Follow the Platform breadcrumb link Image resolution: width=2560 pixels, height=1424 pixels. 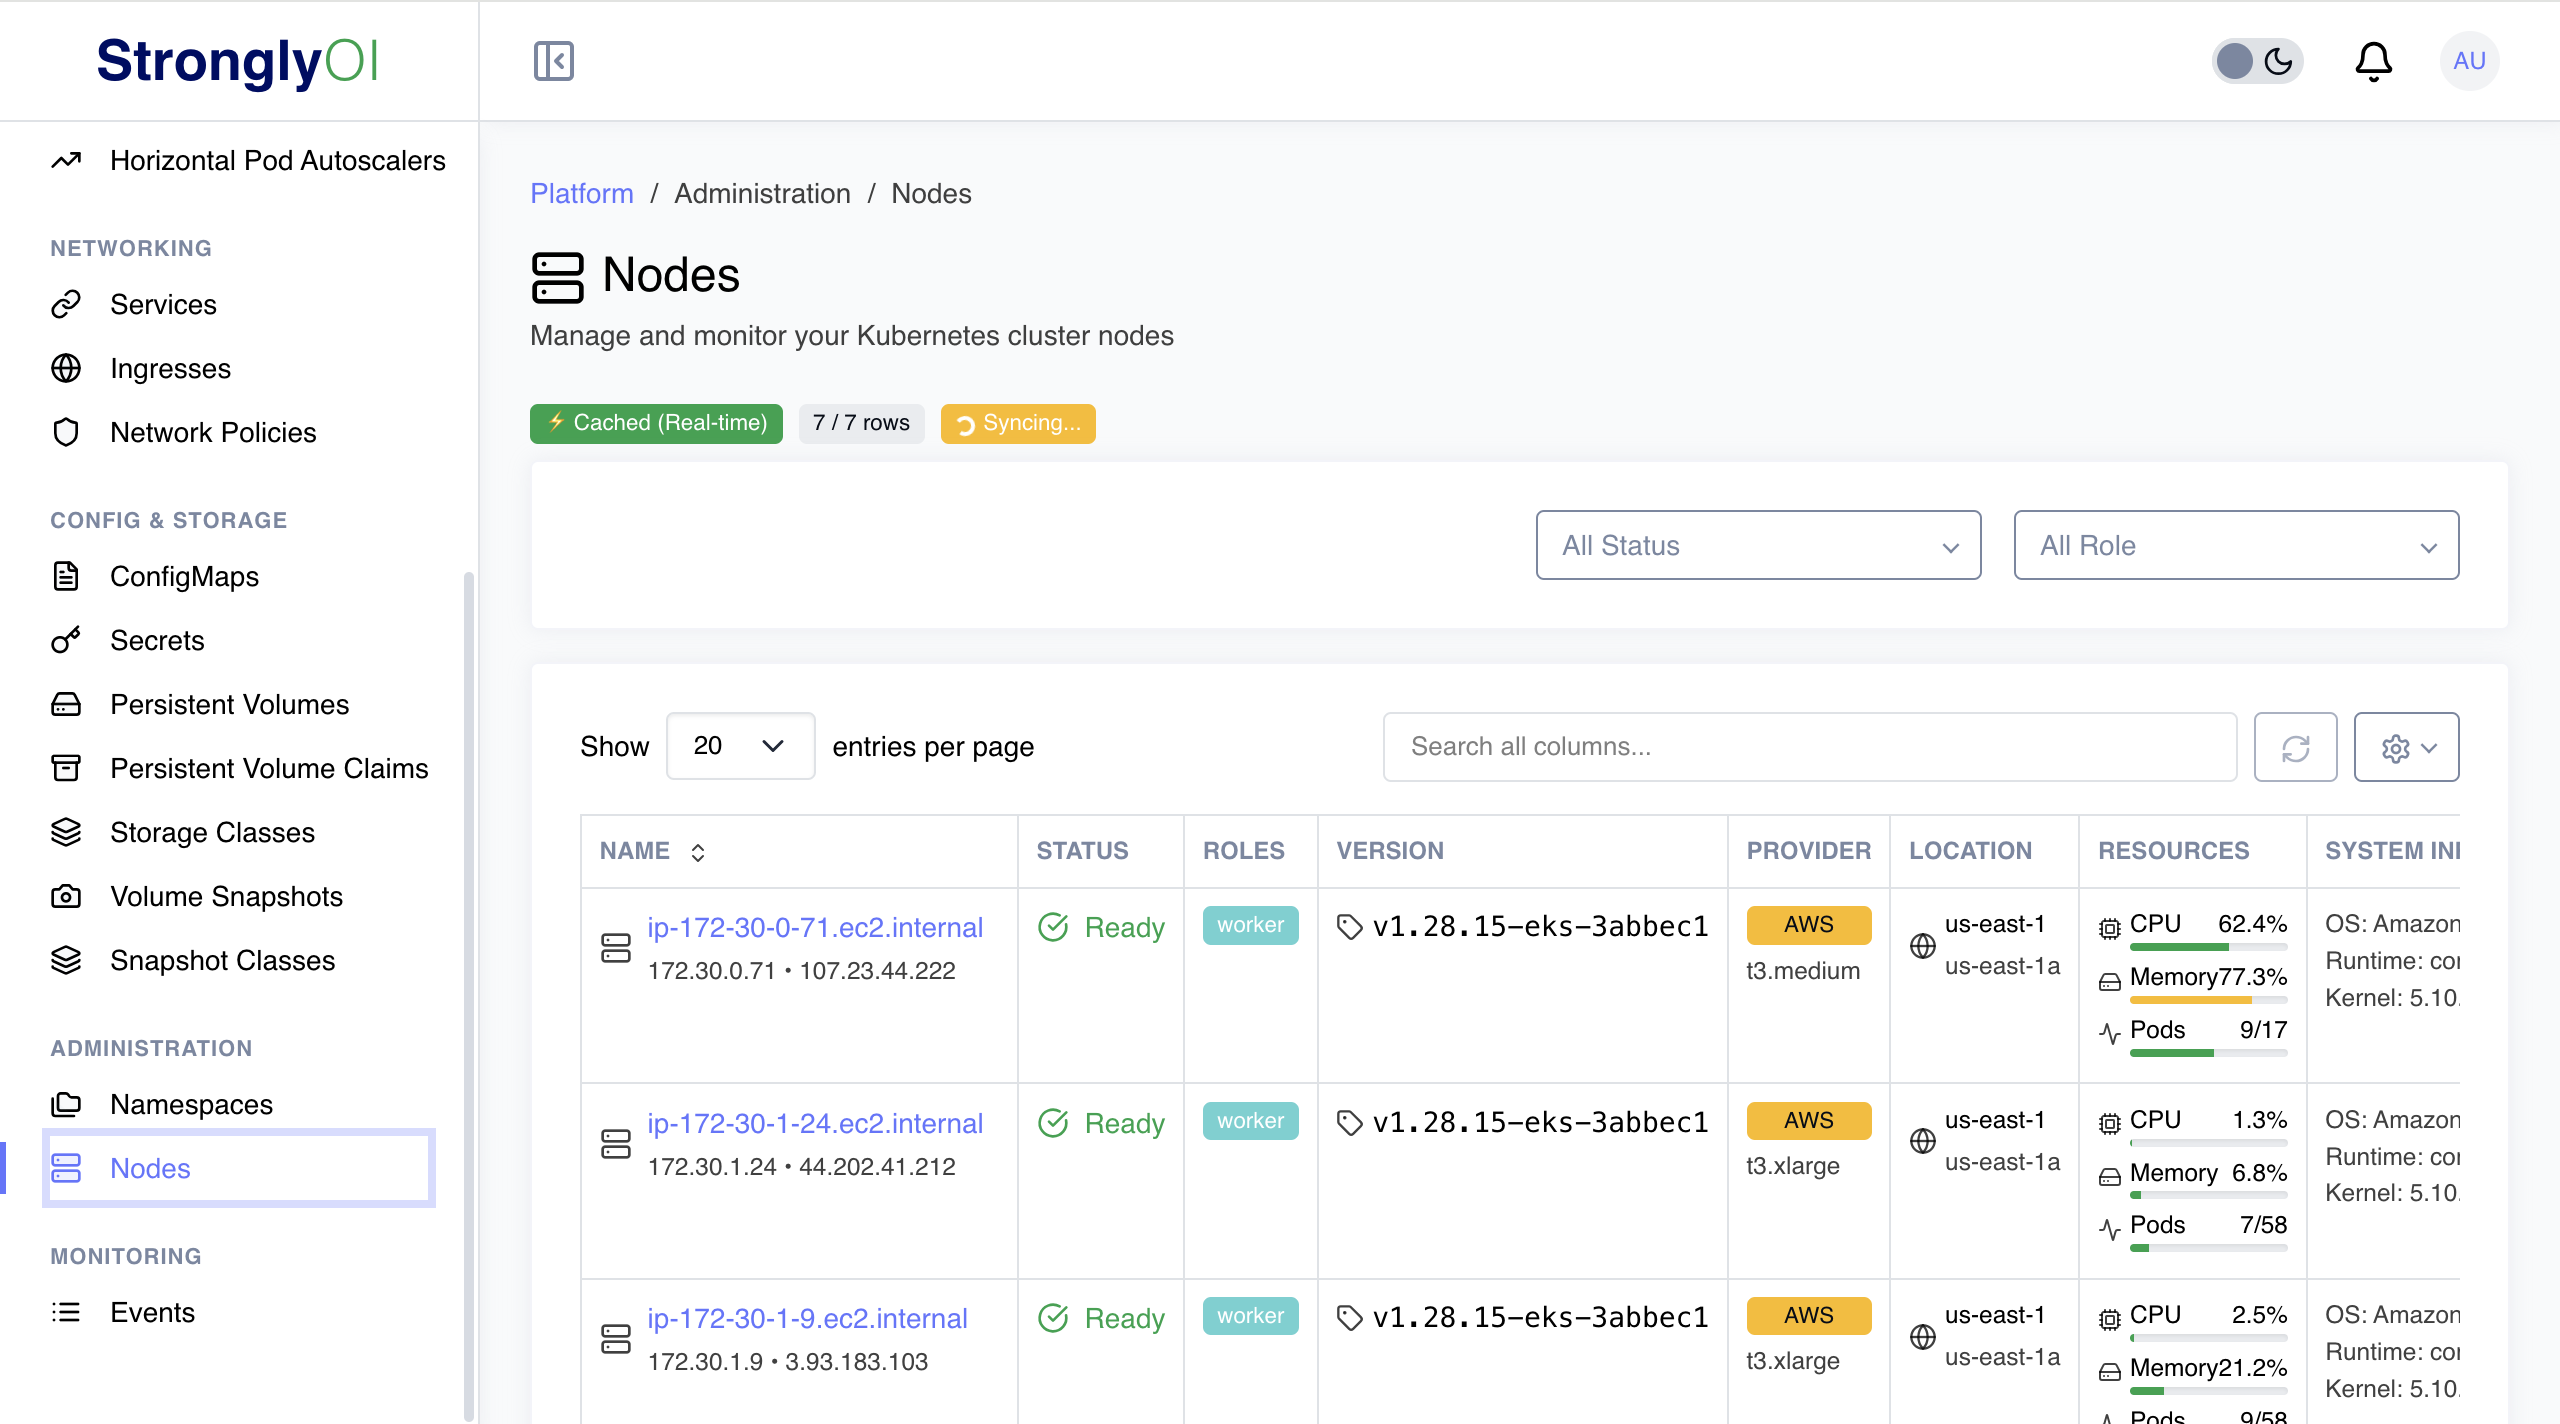pyautogui.click(x=582, y=193)
